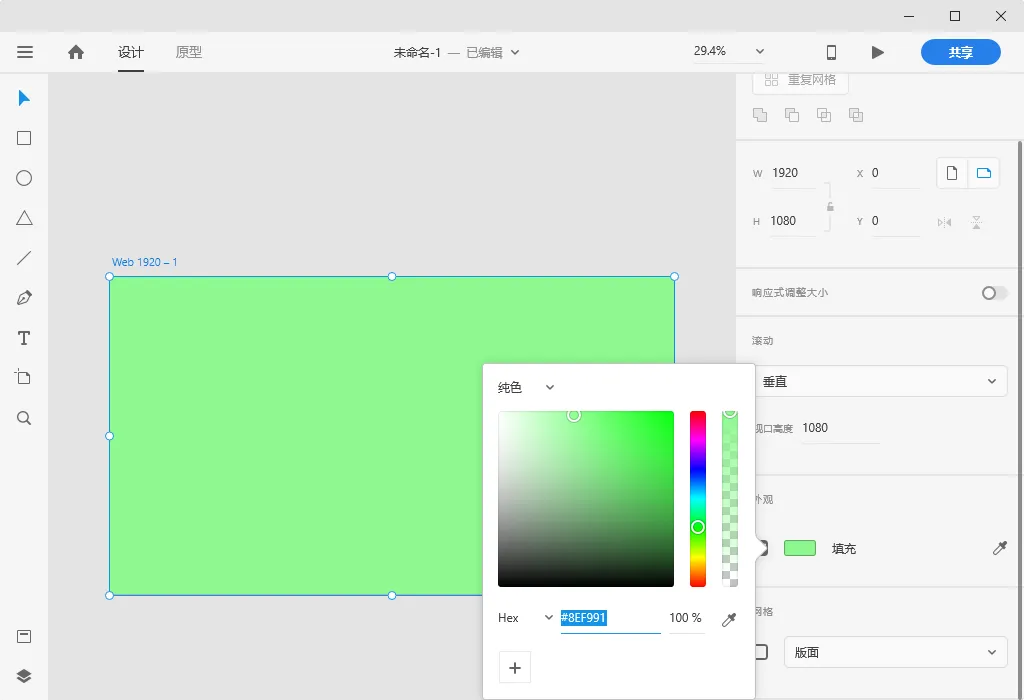Open the Hex color mode dropdown

[x=525, y=618]
